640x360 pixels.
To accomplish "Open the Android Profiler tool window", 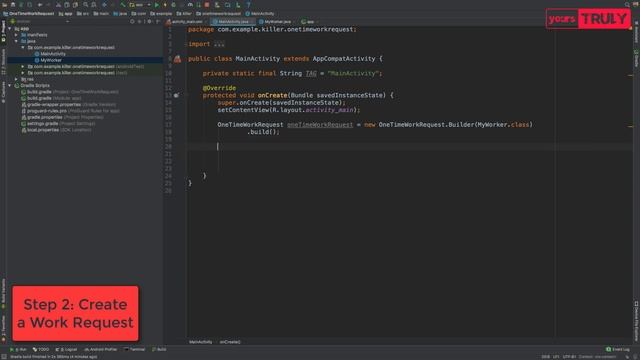I will pyautogui.click(x=100, y=349).
